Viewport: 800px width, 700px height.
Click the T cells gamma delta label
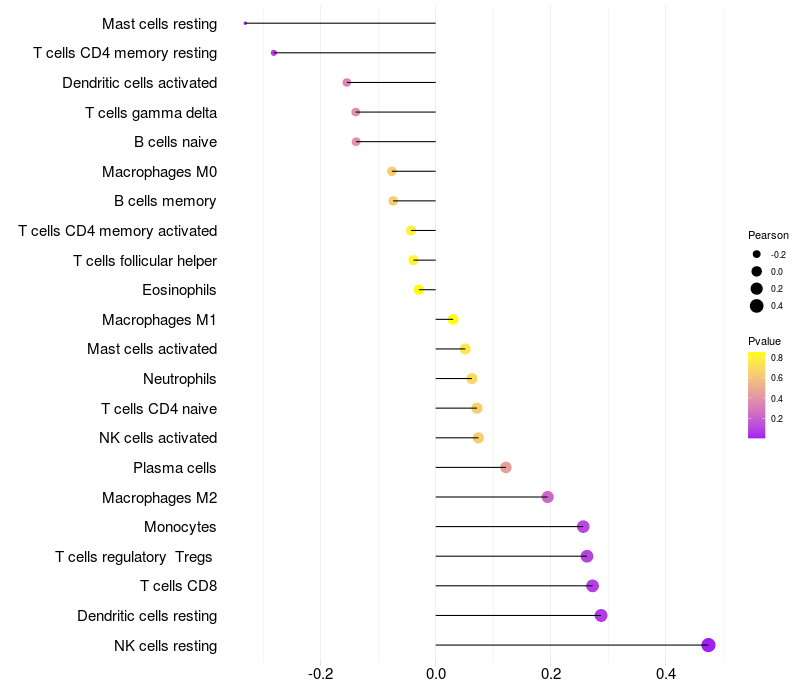click(x=151, y=113)
